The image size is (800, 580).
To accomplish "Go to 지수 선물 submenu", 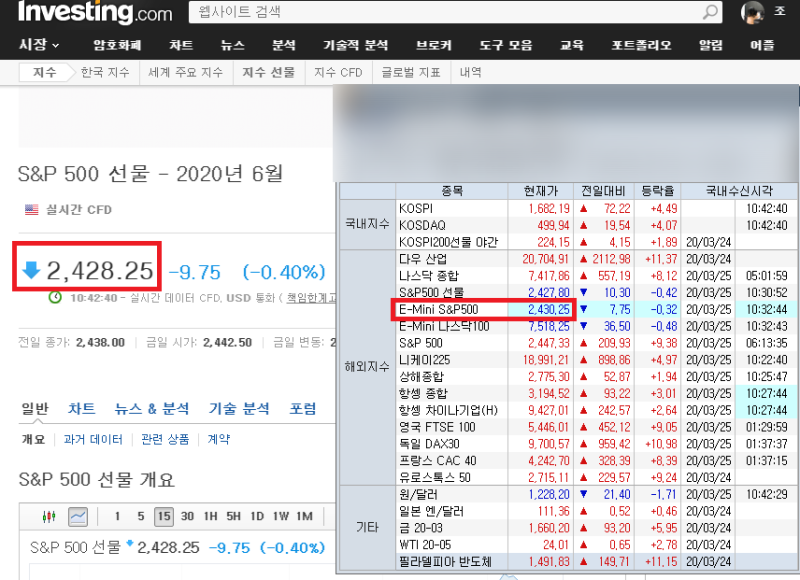I will tap(269, 72).
